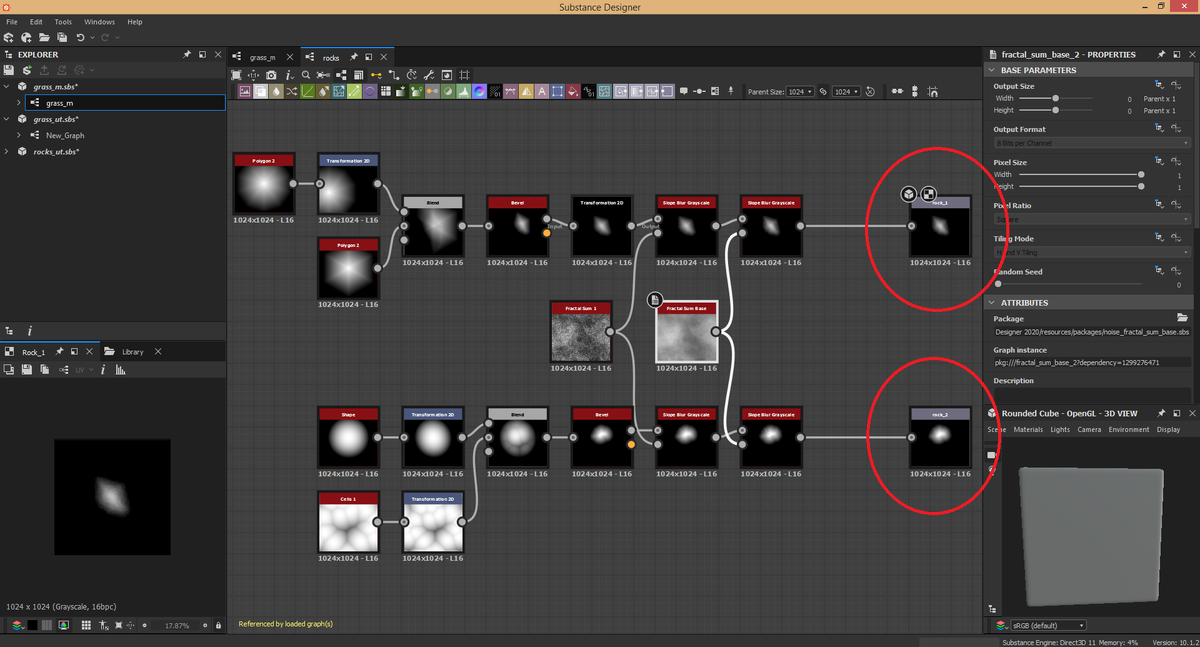This screenshot has width=1200, height=647.
Task: Open the Environment menu in the 3D view
Action: click(x=1128, y=429)
